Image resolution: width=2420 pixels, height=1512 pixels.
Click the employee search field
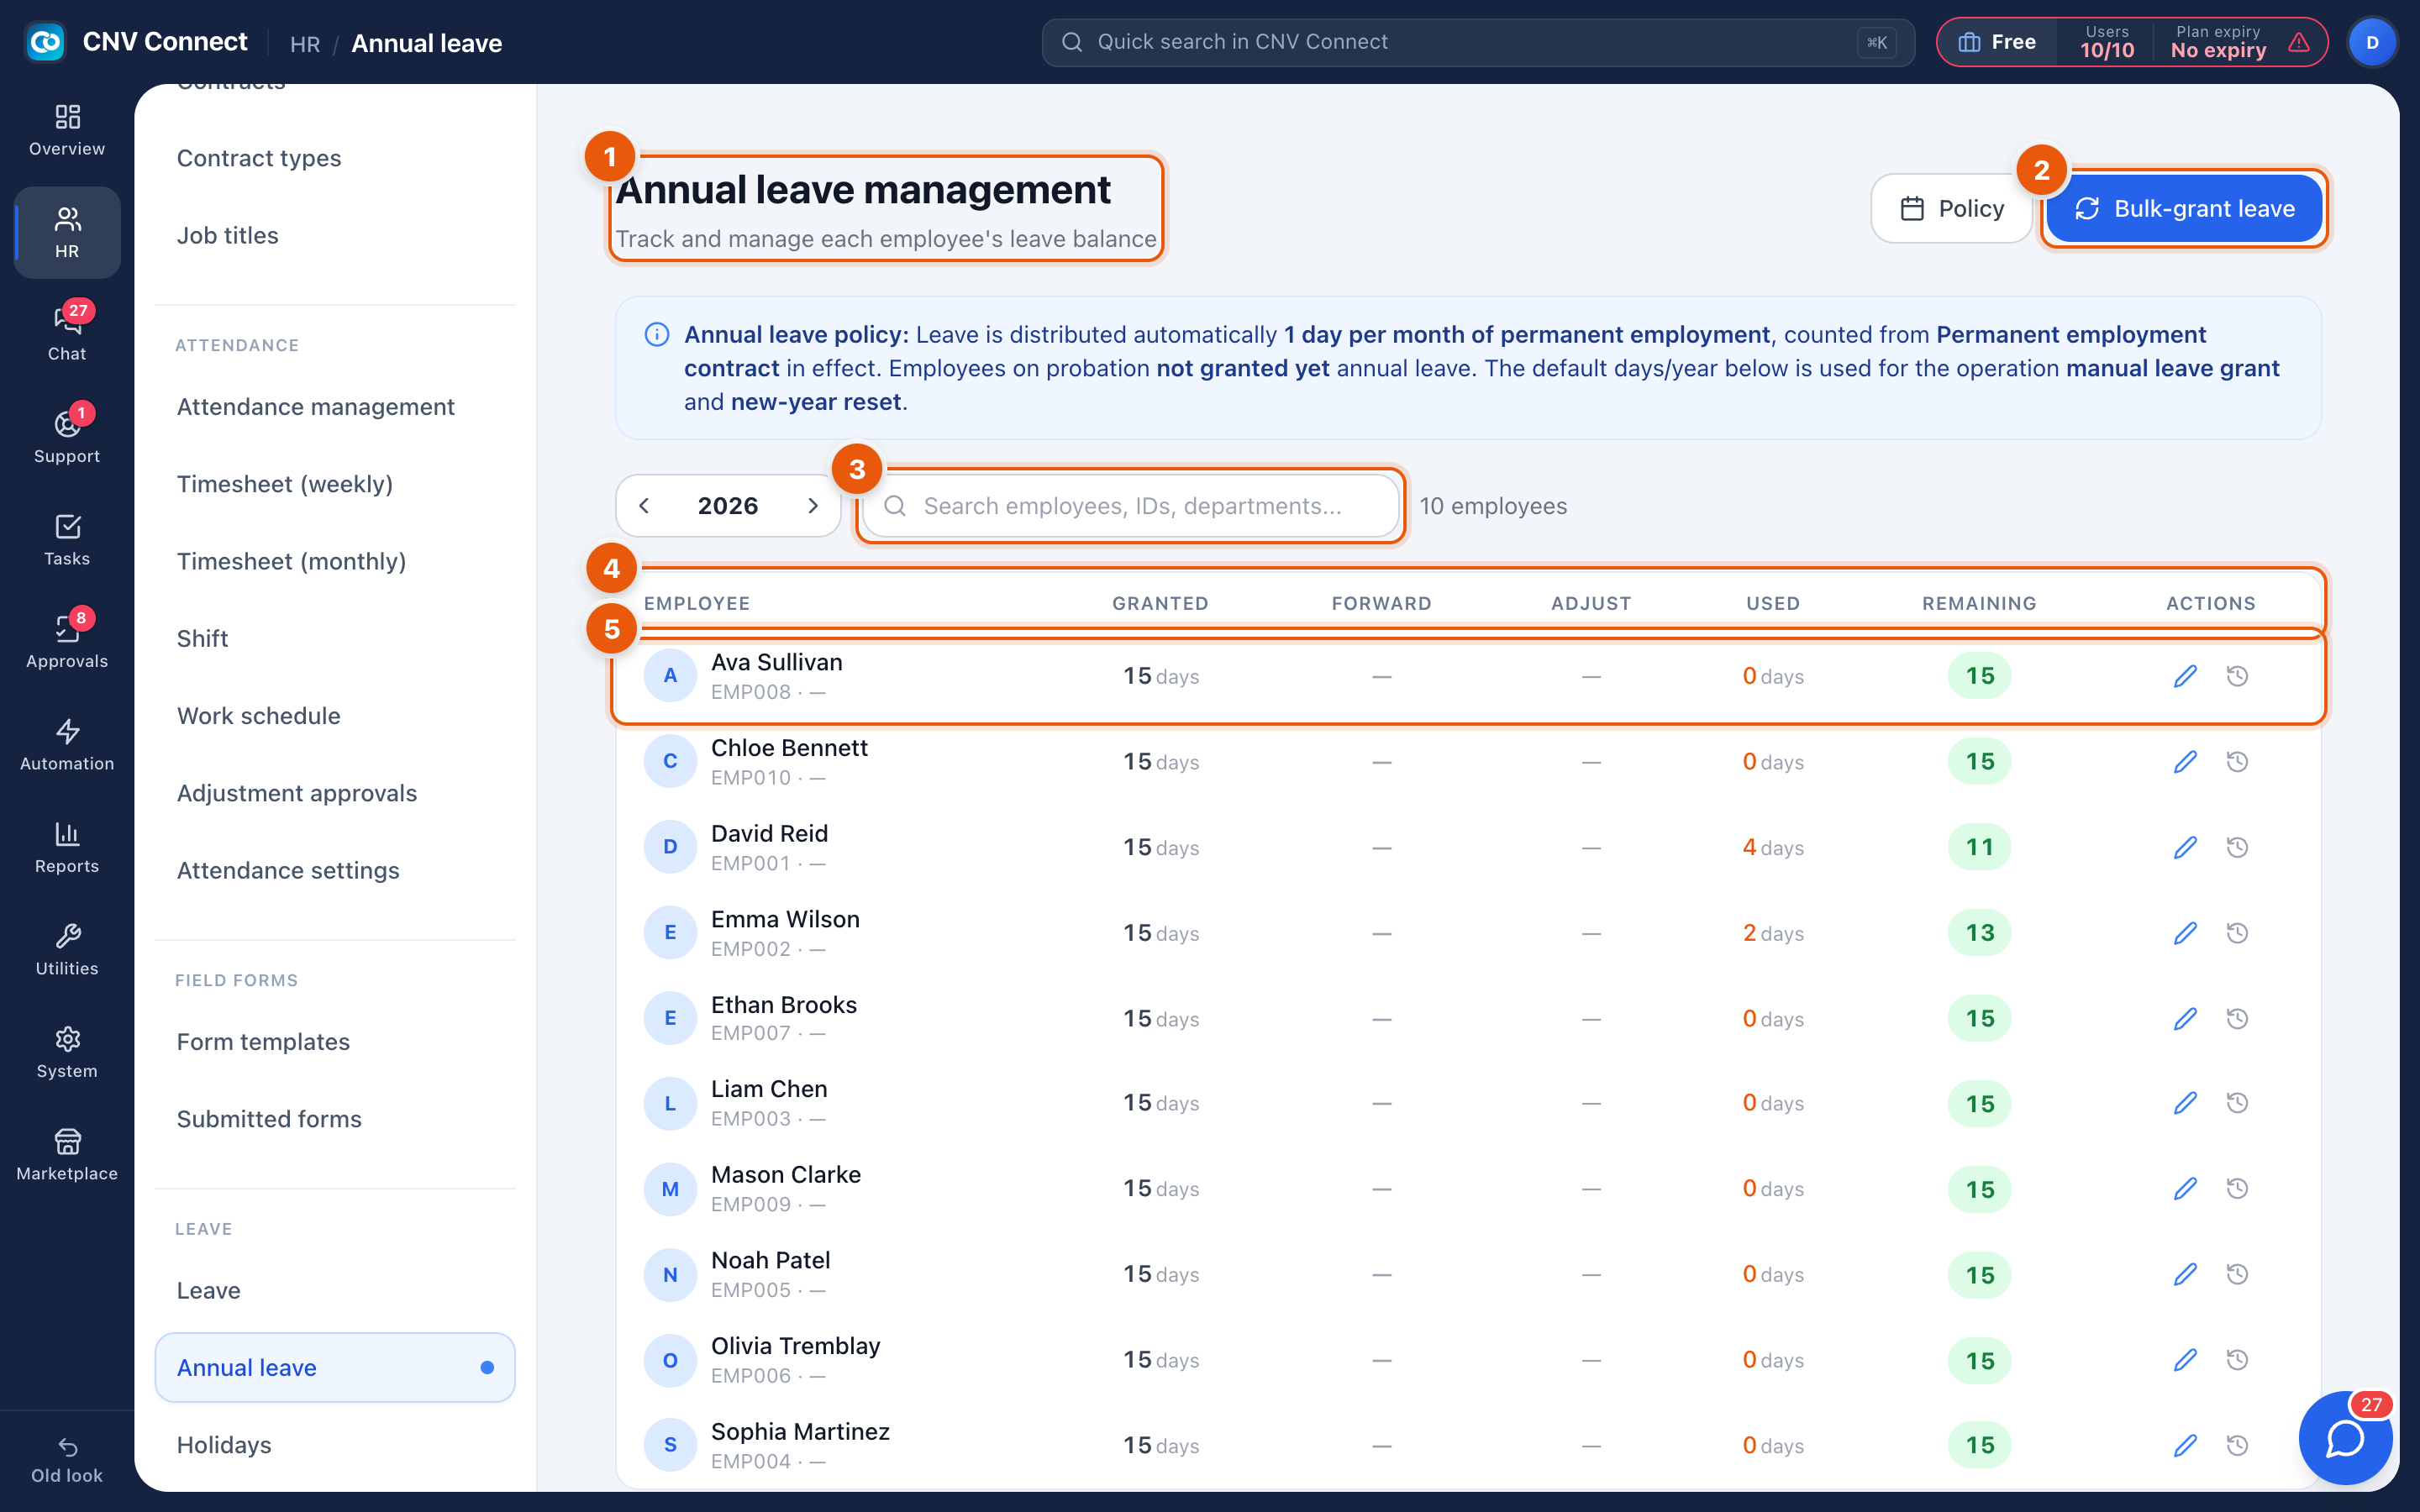1130,506
